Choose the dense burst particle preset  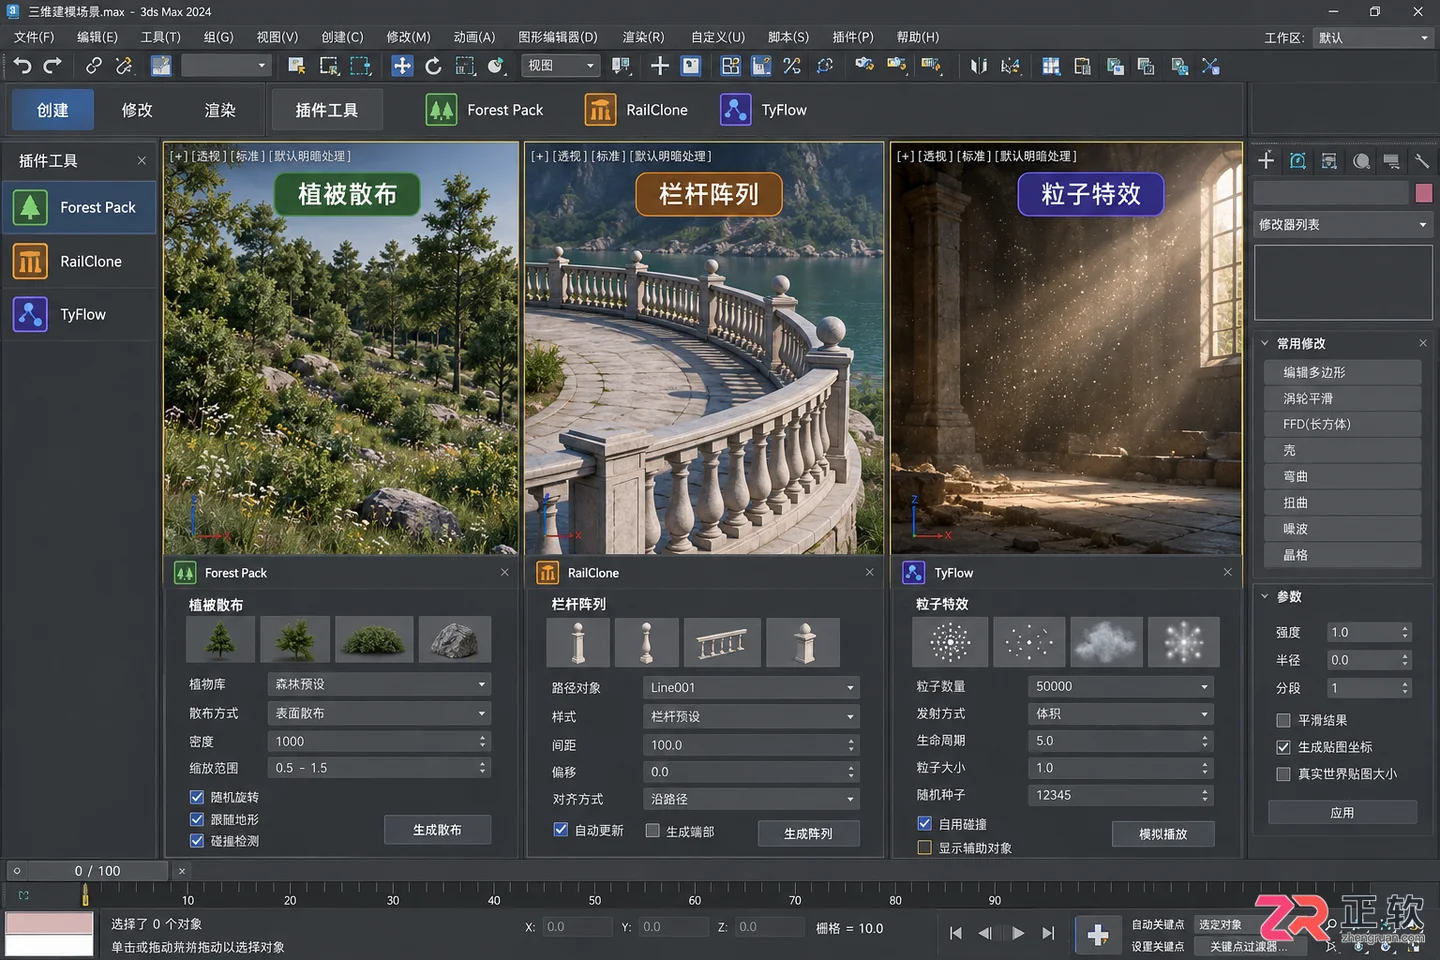tap(950, 642)
